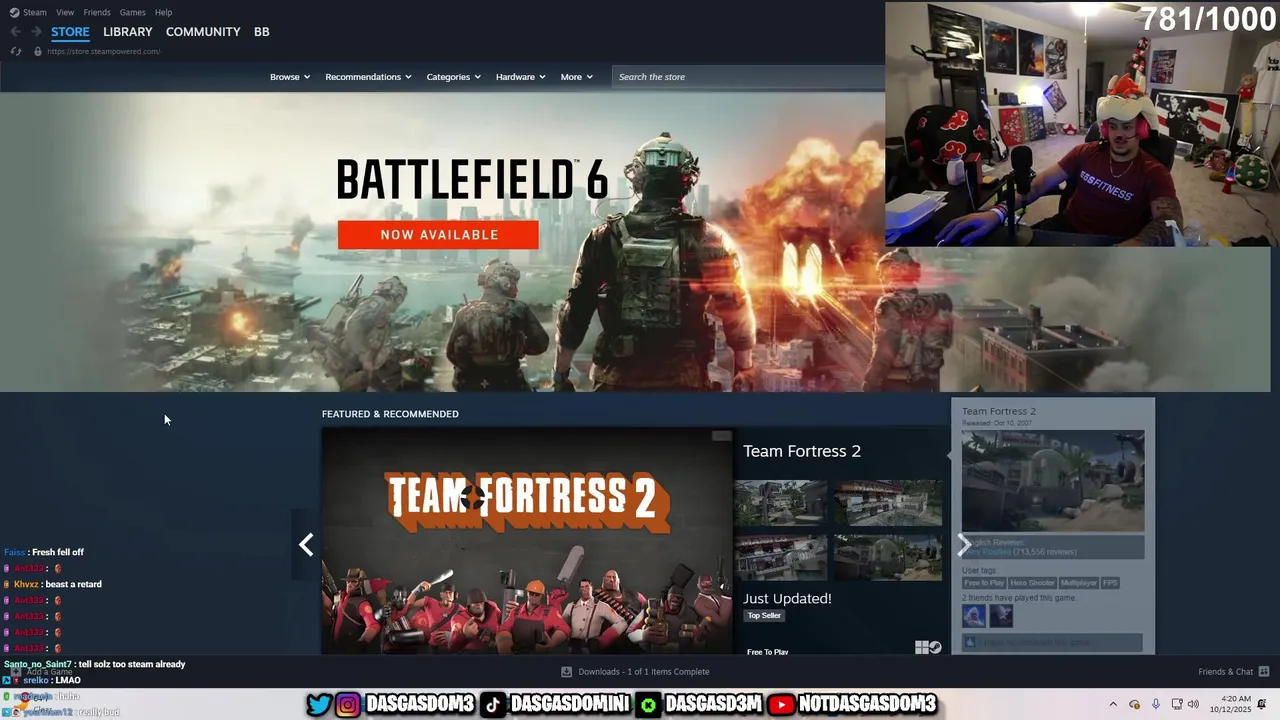
Task: Click the Steam platform icon on the TF2 card
Action: pos(935,647)
